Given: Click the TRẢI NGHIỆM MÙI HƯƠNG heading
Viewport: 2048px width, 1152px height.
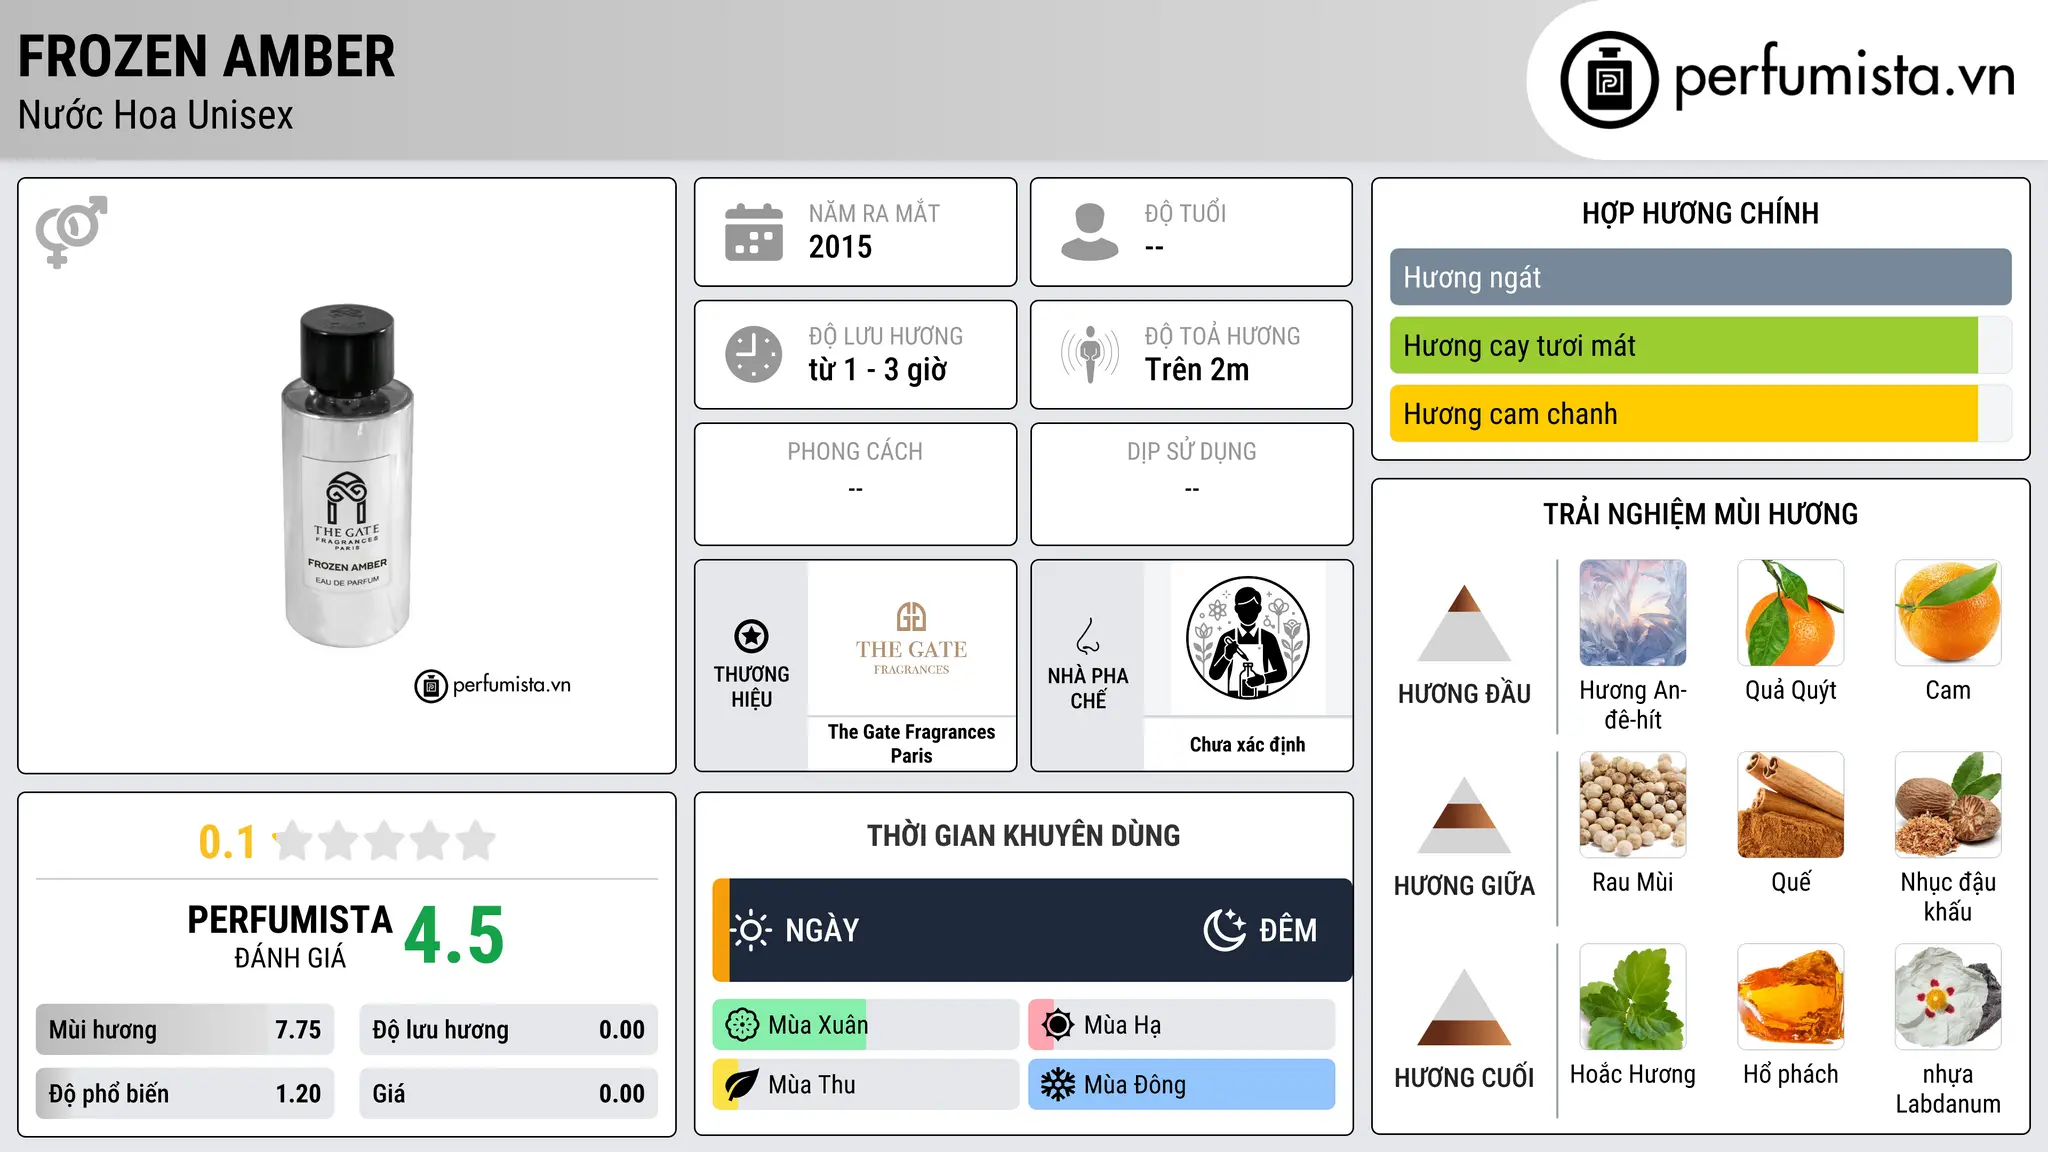Looking at the screenshot, I should point(1700,514).
